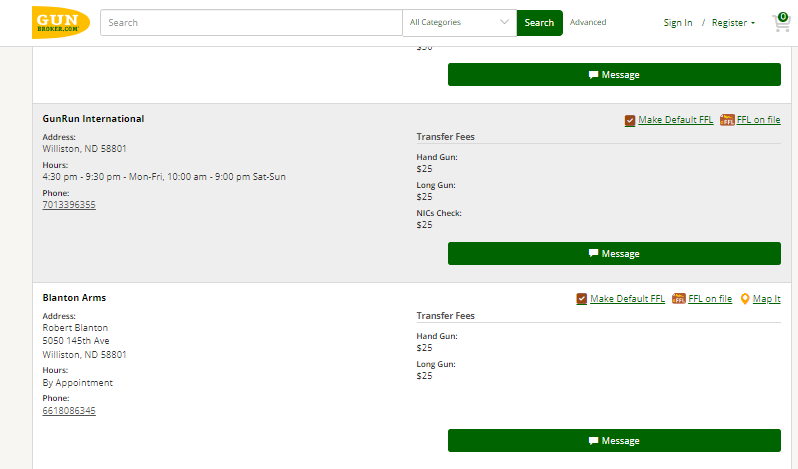Call GunRun phone number 7013396355
The width and height of the screenshot is (798, 469).
[69, 204]
